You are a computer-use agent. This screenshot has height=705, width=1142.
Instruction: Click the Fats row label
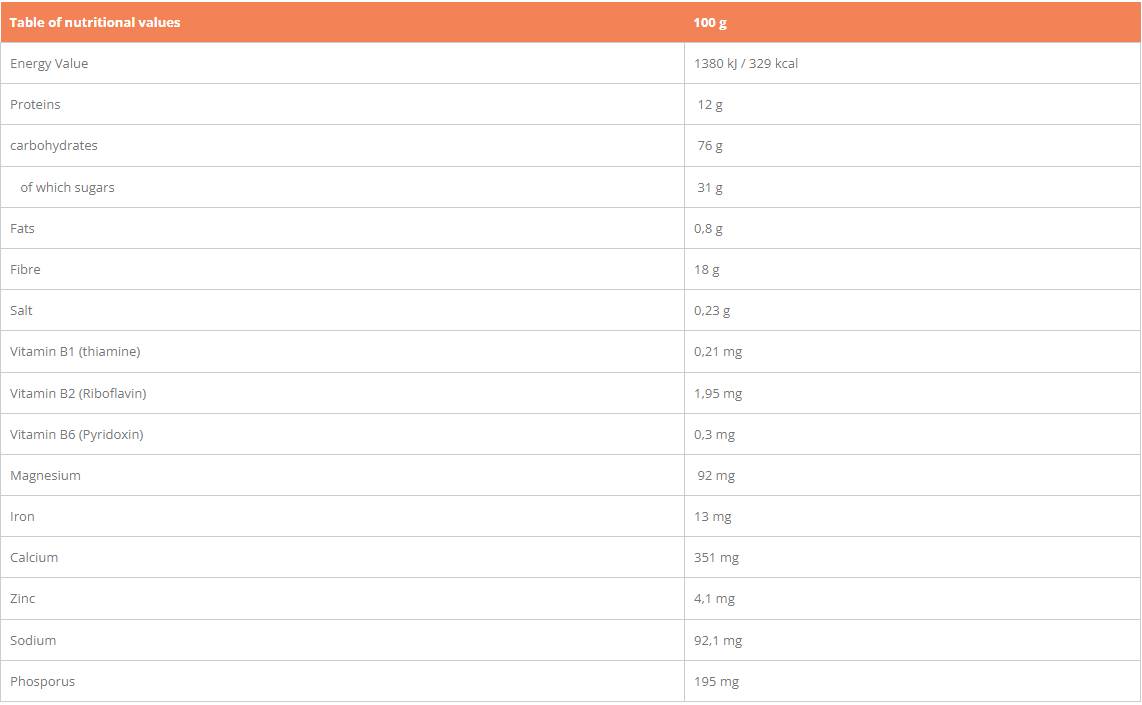pyautogui.click(x=22, y=229)
